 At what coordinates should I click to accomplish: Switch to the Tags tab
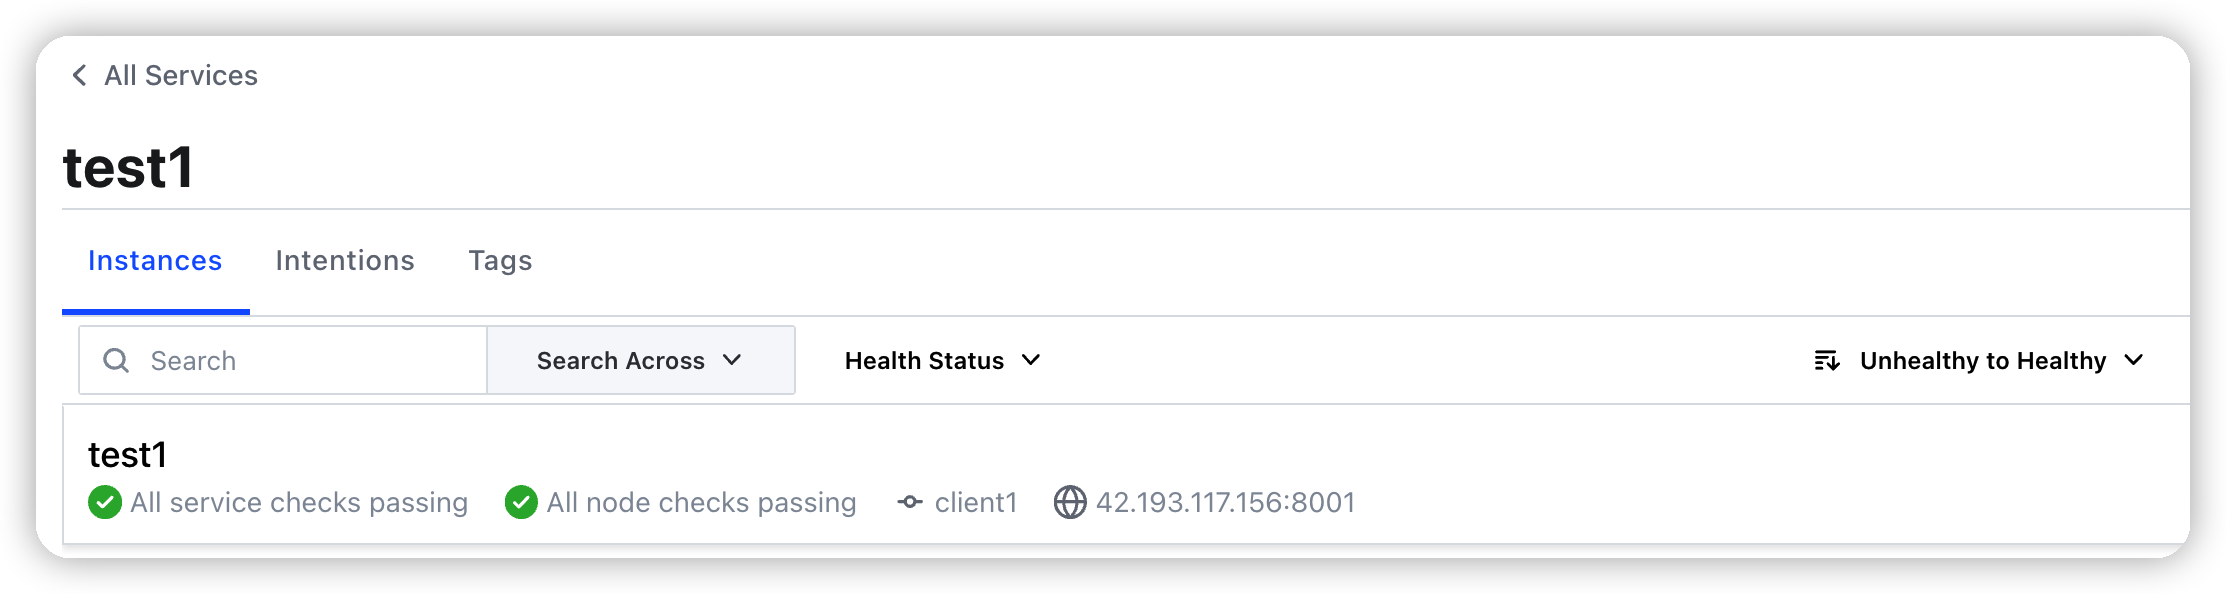coord(500,261)
